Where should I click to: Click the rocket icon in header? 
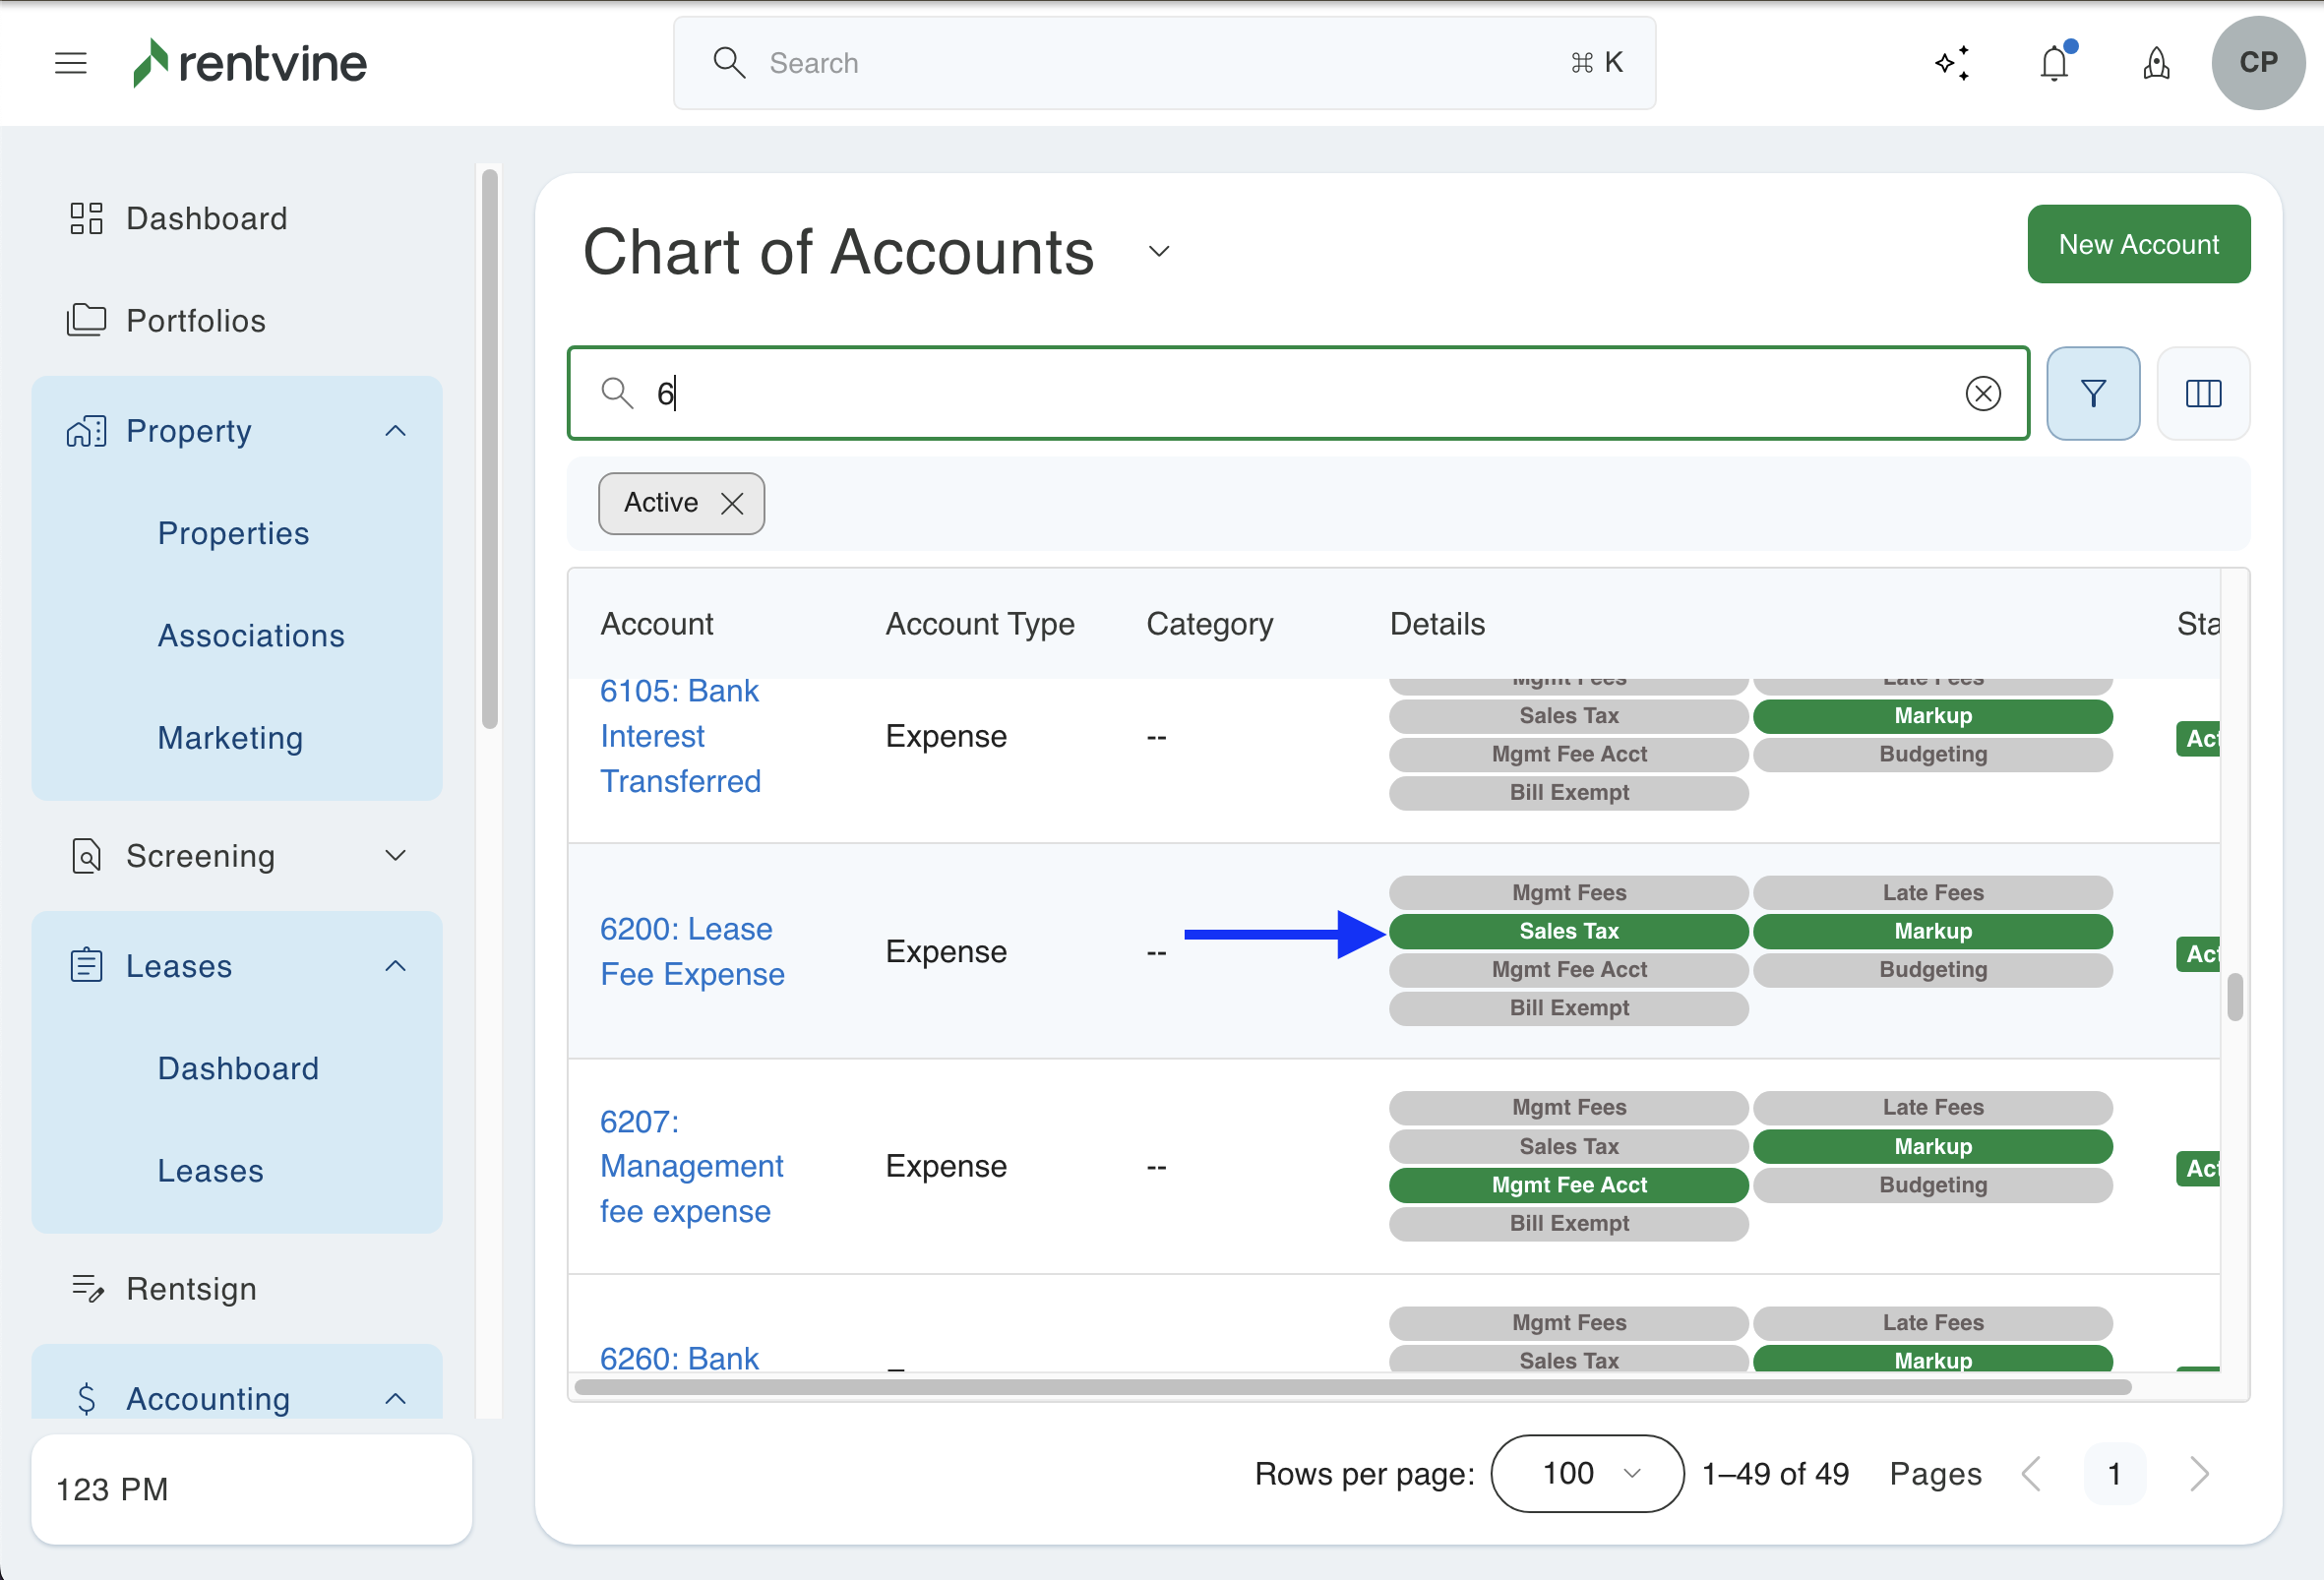(x=2155, y=63)
